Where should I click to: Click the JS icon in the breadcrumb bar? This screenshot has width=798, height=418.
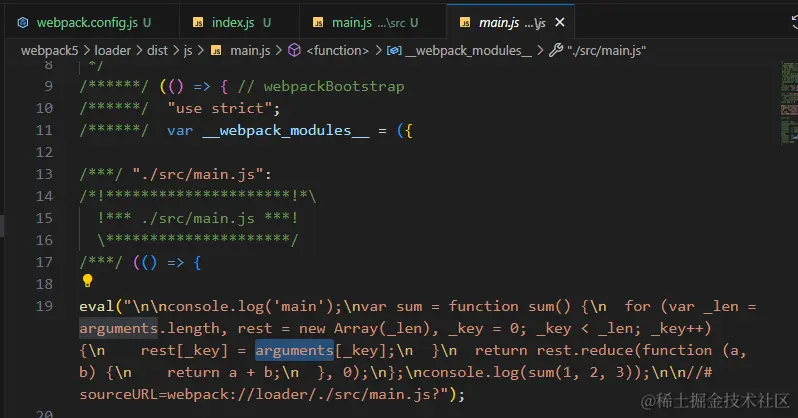(216, 50)
